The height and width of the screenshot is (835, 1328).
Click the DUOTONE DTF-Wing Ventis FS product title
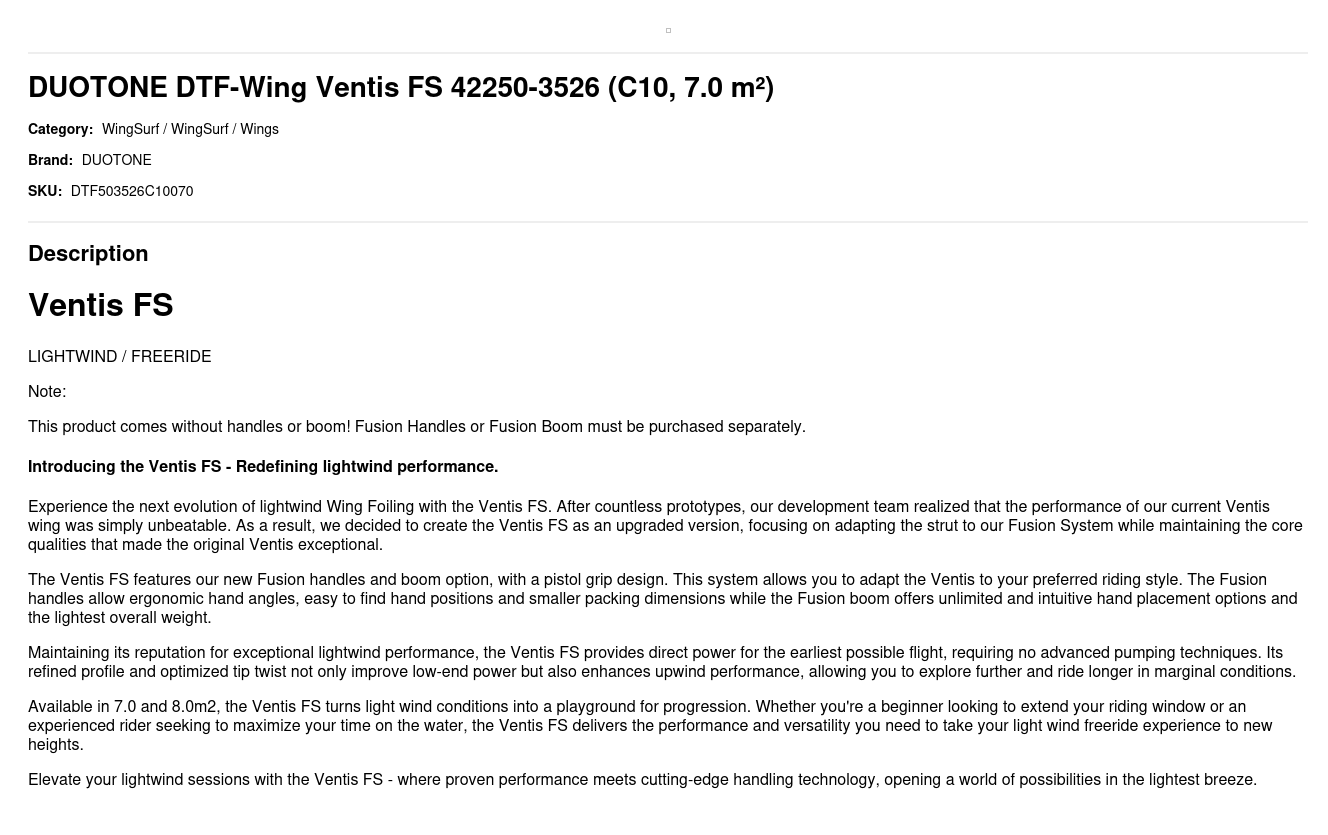coord(401,88)
